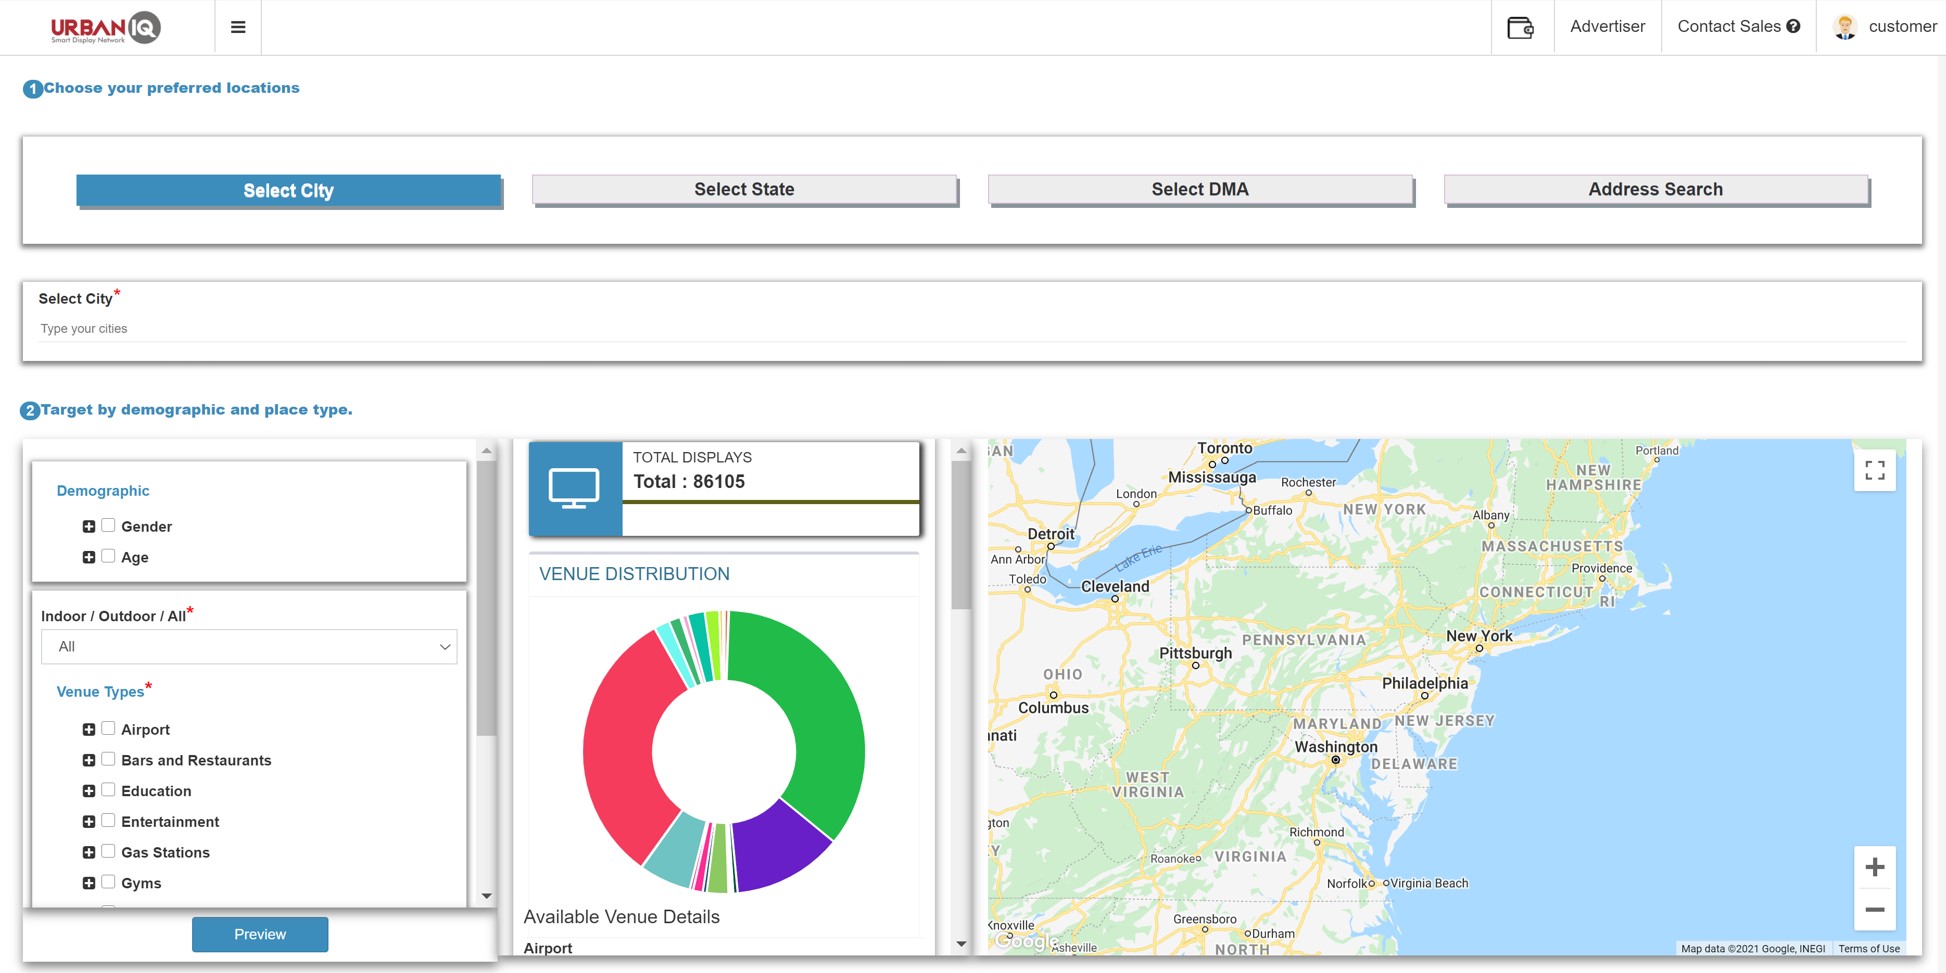Image resolution: width=1946 pixels, height=973 pixels.
Task: Click the filter panel scrollbar up arrow
Action: click(x=487, y=451)
